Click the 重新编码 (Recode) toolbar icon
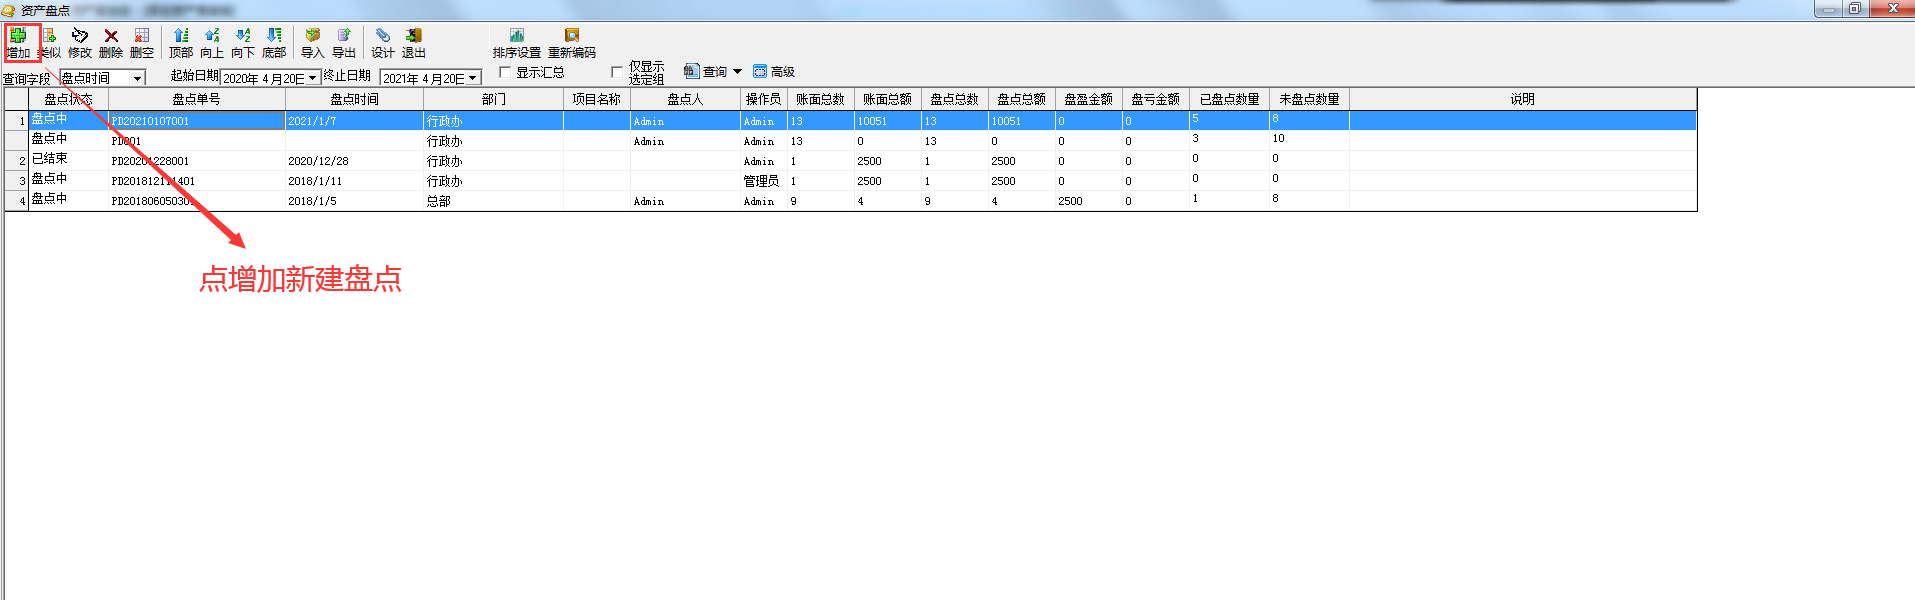This screenshot has width=1915, height=600. (x=572, y=37)
